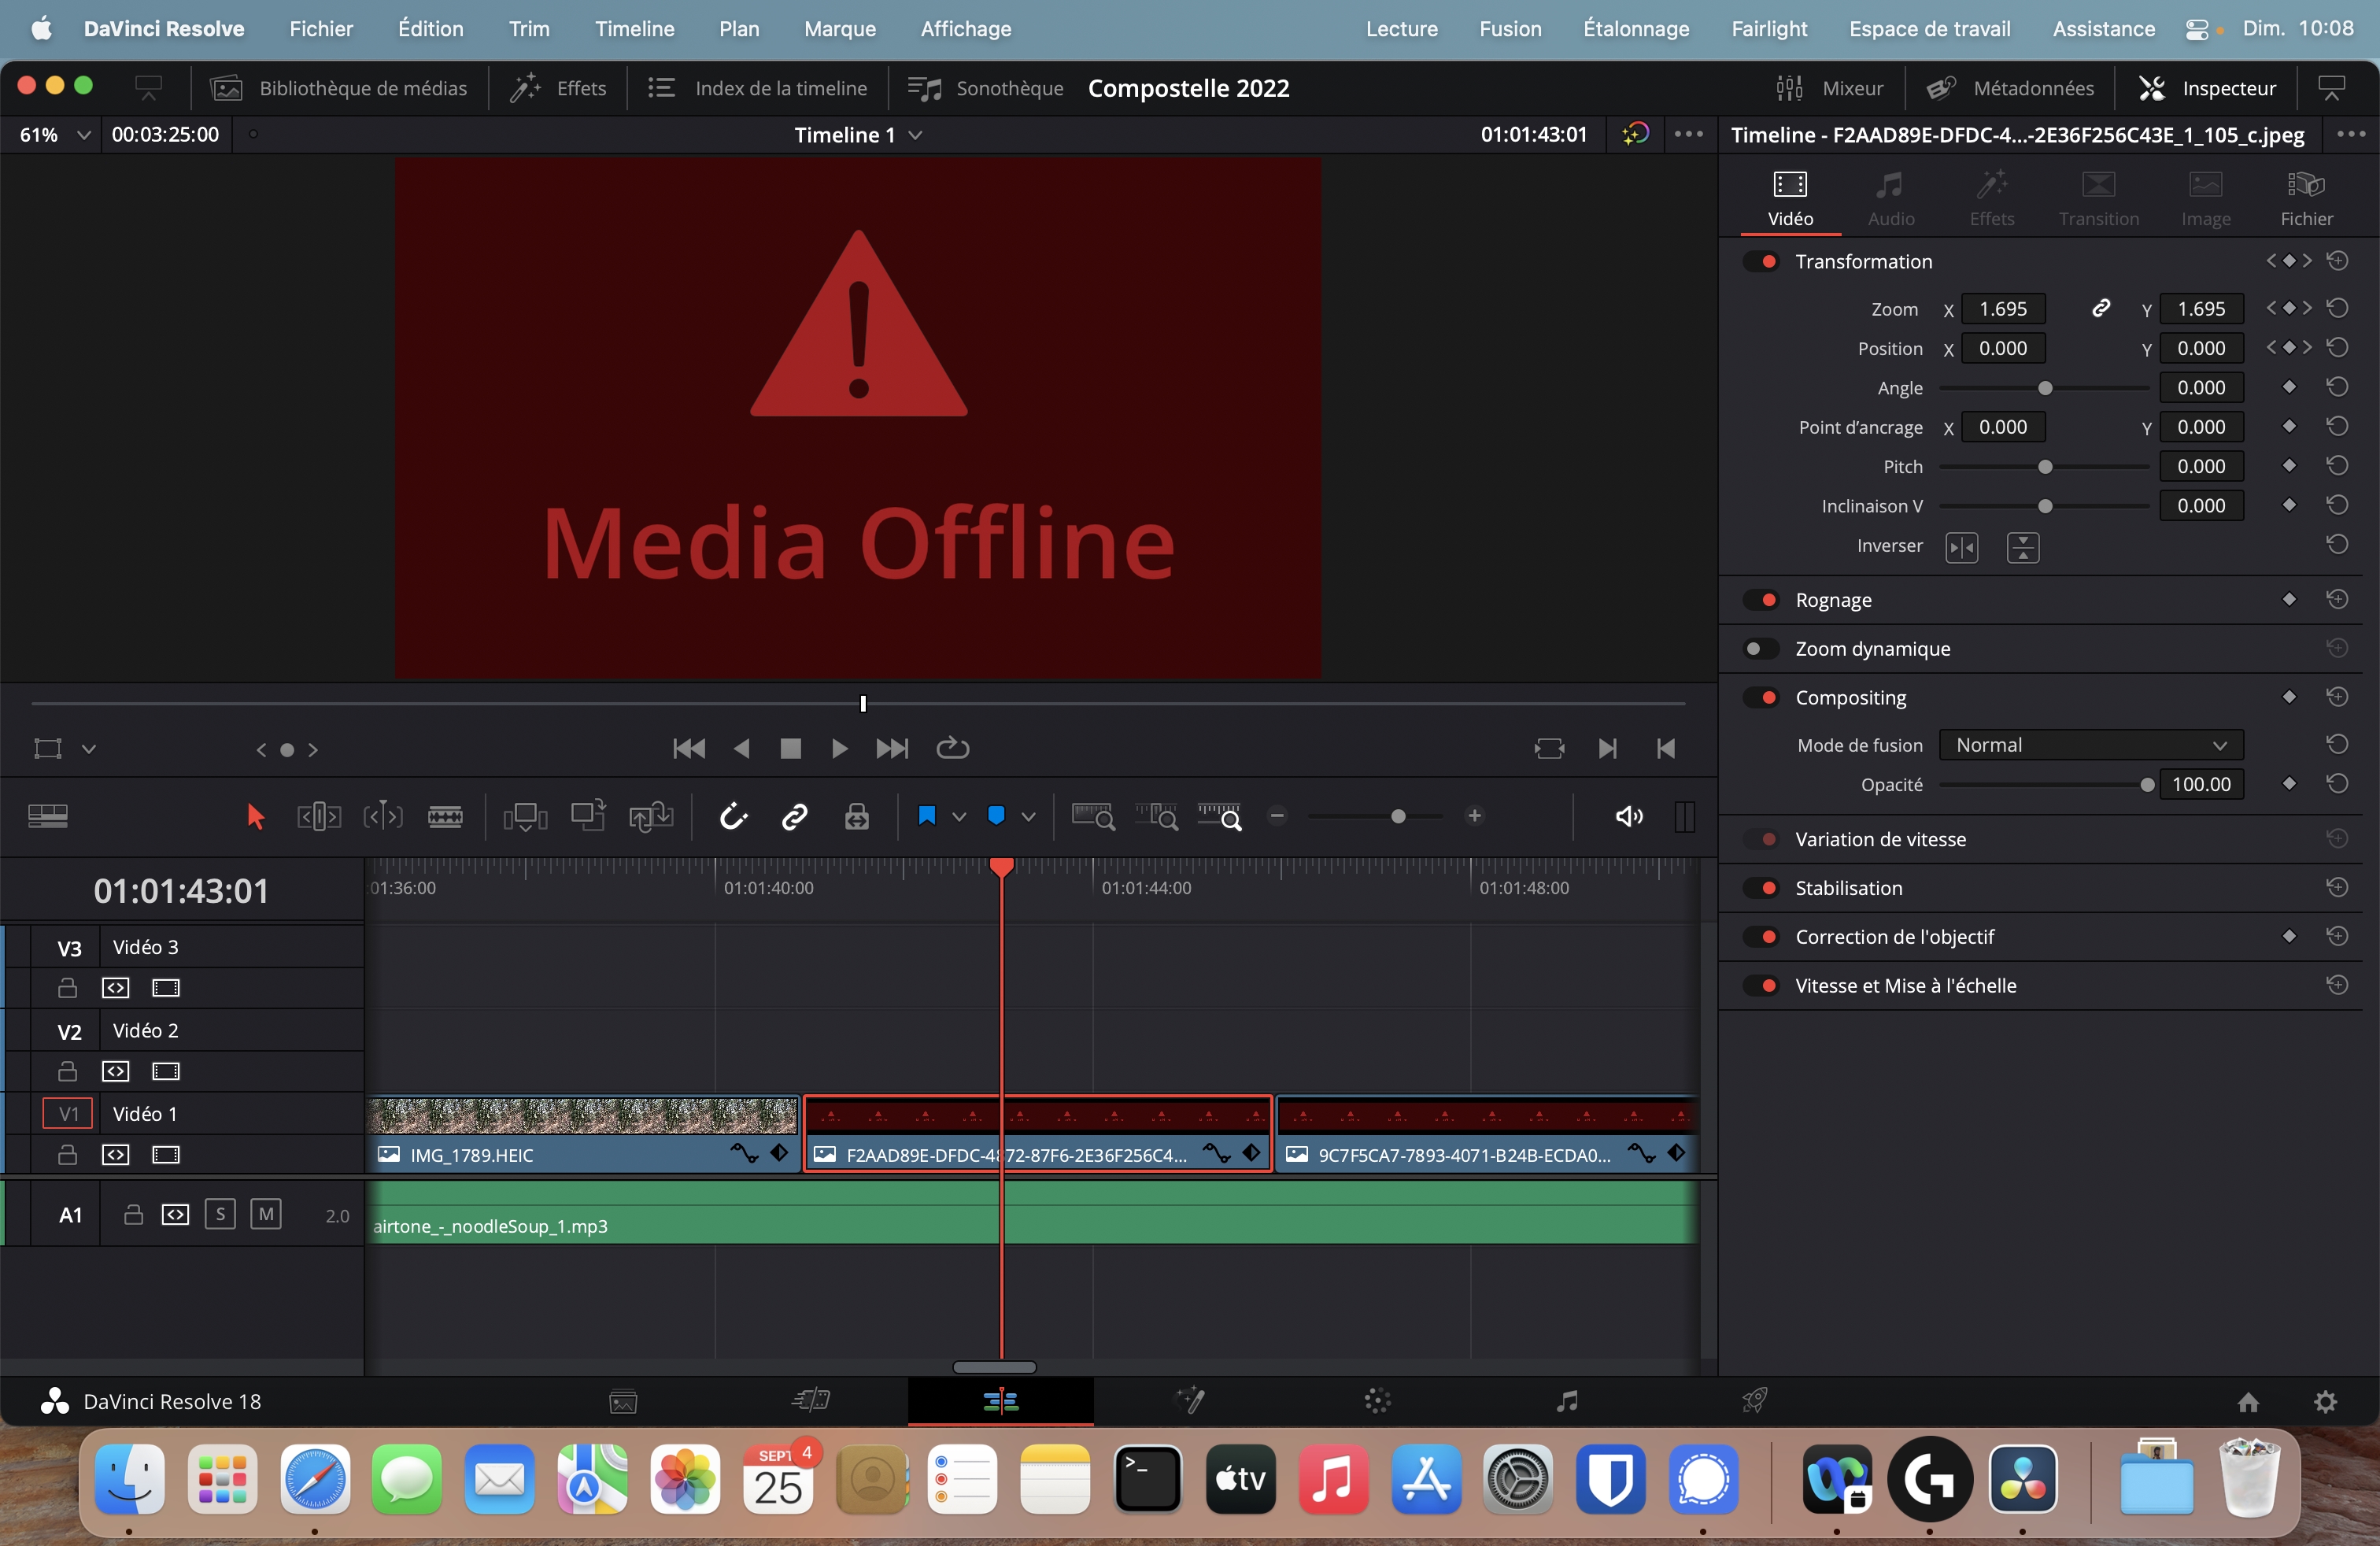
Task: Toggle the Linked Selection chain icon
Action: coord(795,817)
